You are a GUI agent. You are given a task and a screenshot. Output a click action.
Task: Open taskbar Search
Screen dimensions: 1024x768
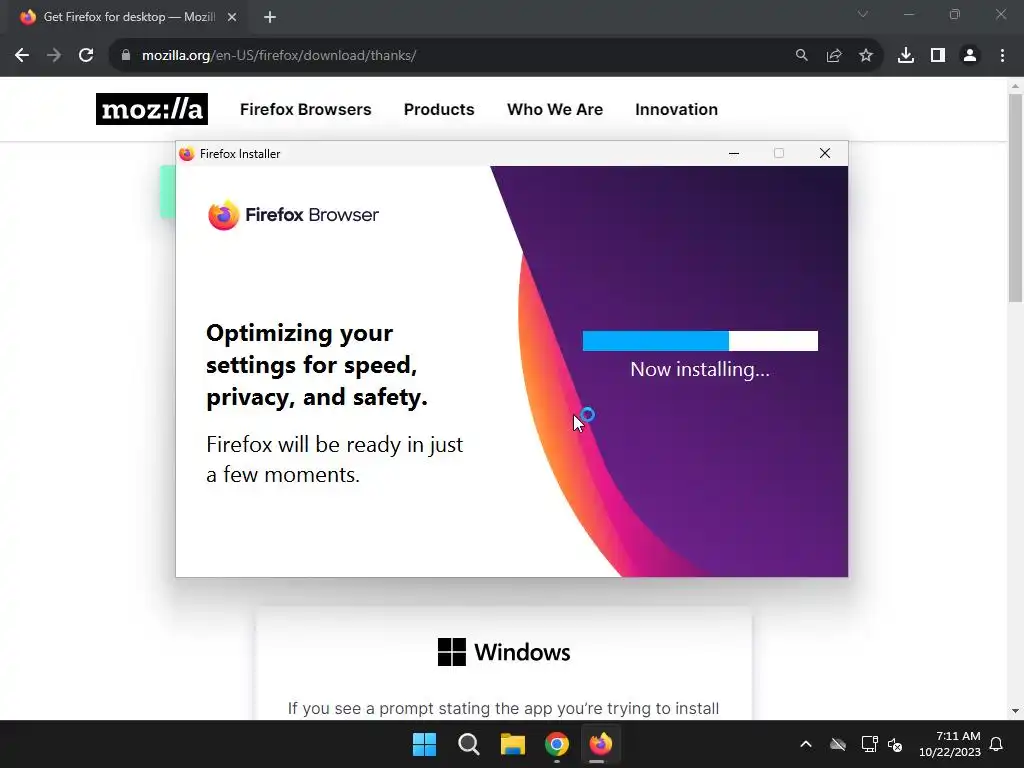[468, 744]
